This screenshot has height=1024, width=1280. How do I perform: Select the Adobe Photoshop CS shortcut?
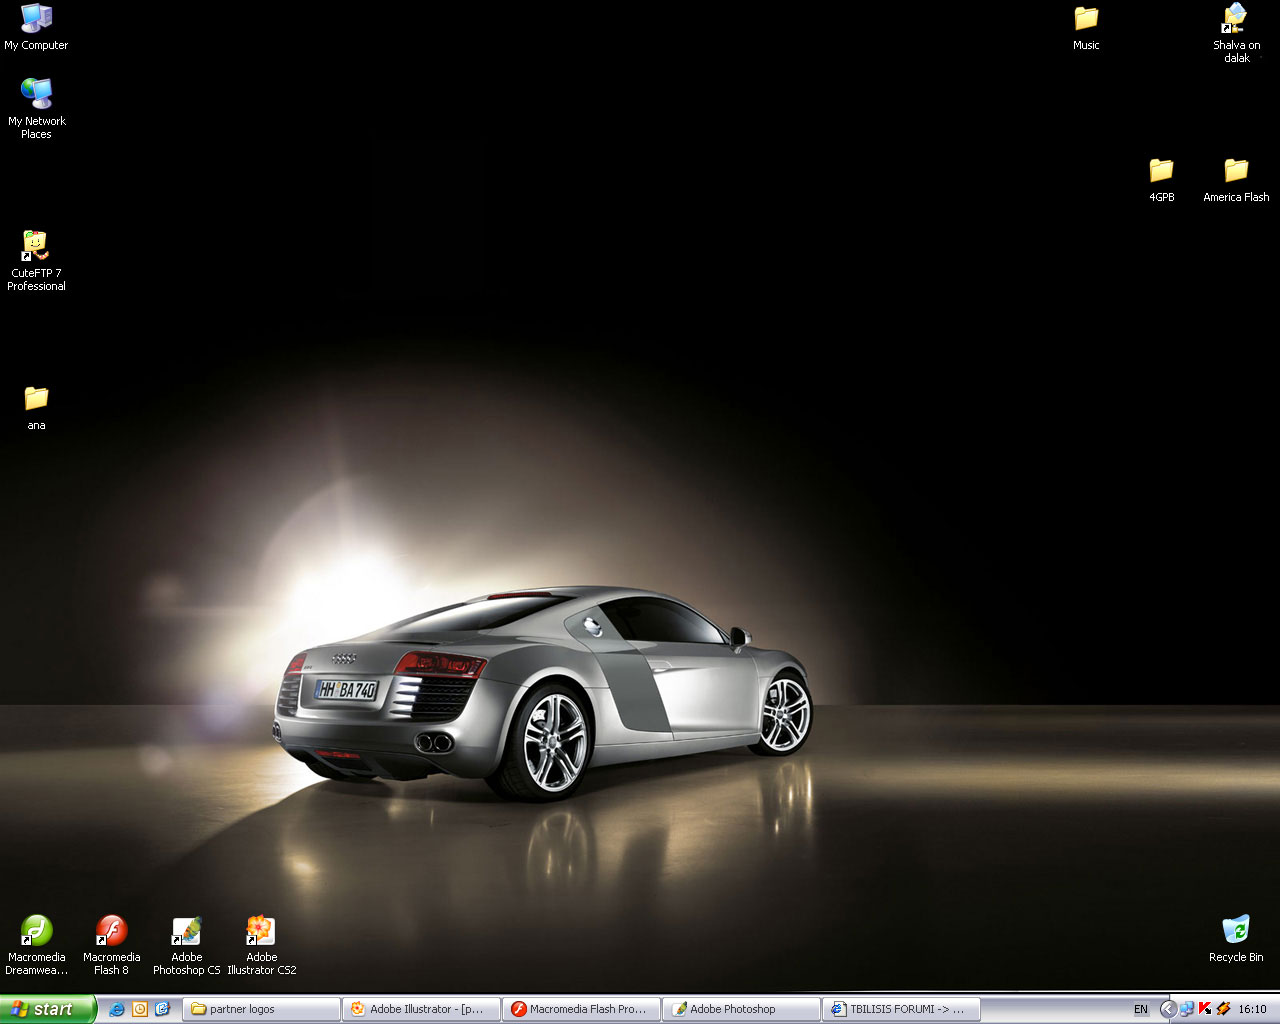tap(186, 945)
